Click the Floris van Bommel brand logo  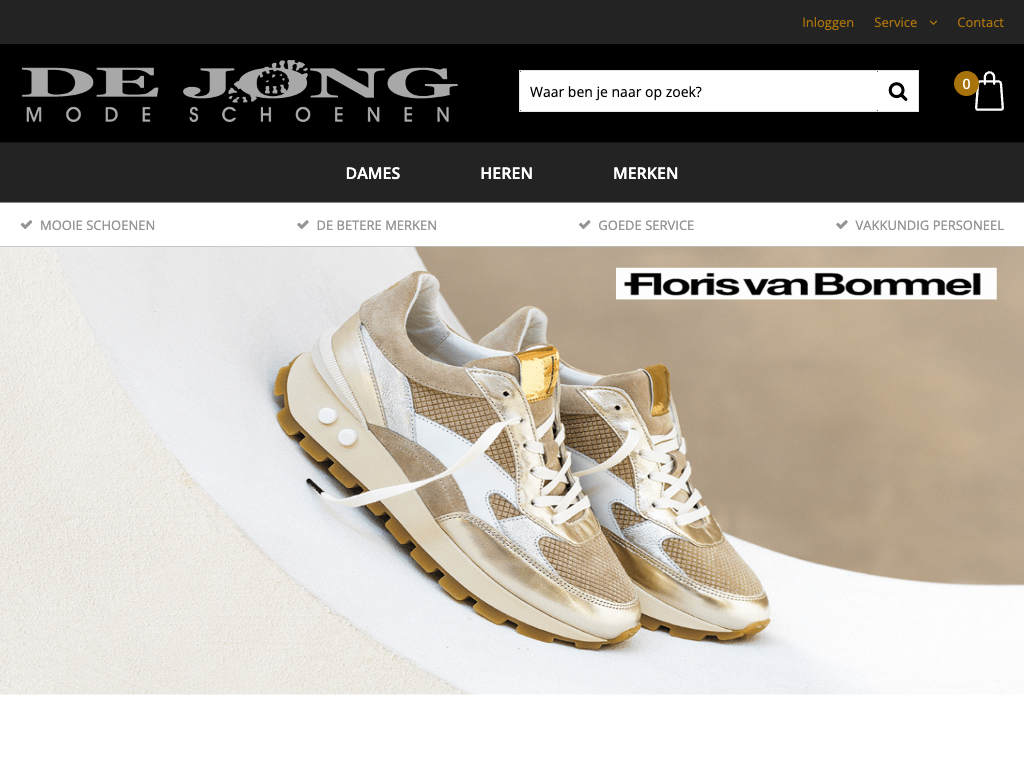(x=806, y=283)
